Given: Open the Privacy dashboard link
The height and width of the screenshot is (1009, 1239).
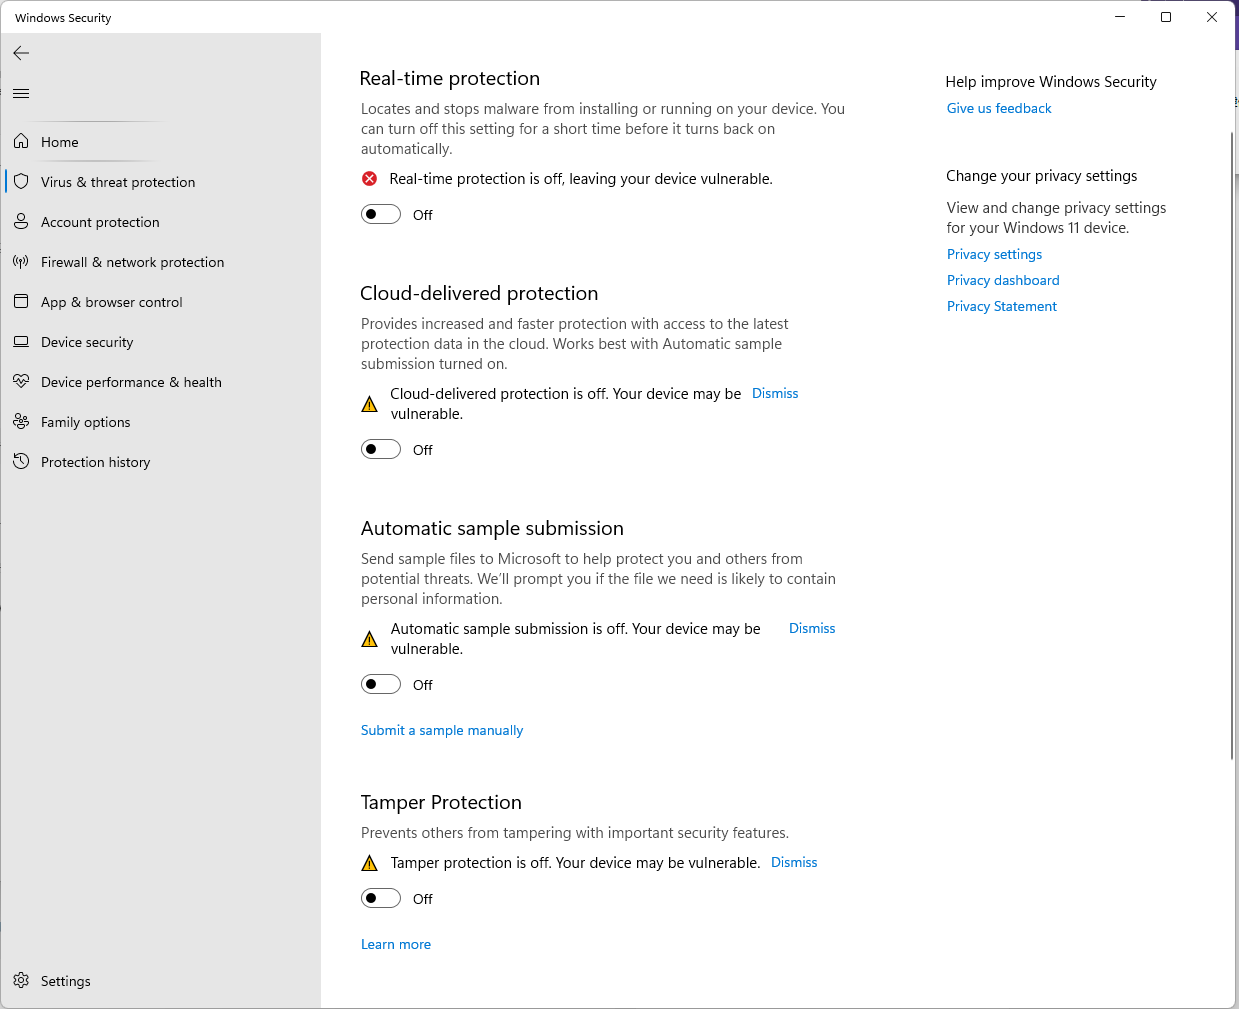Looking at the screenshot, I should 1002,280.
